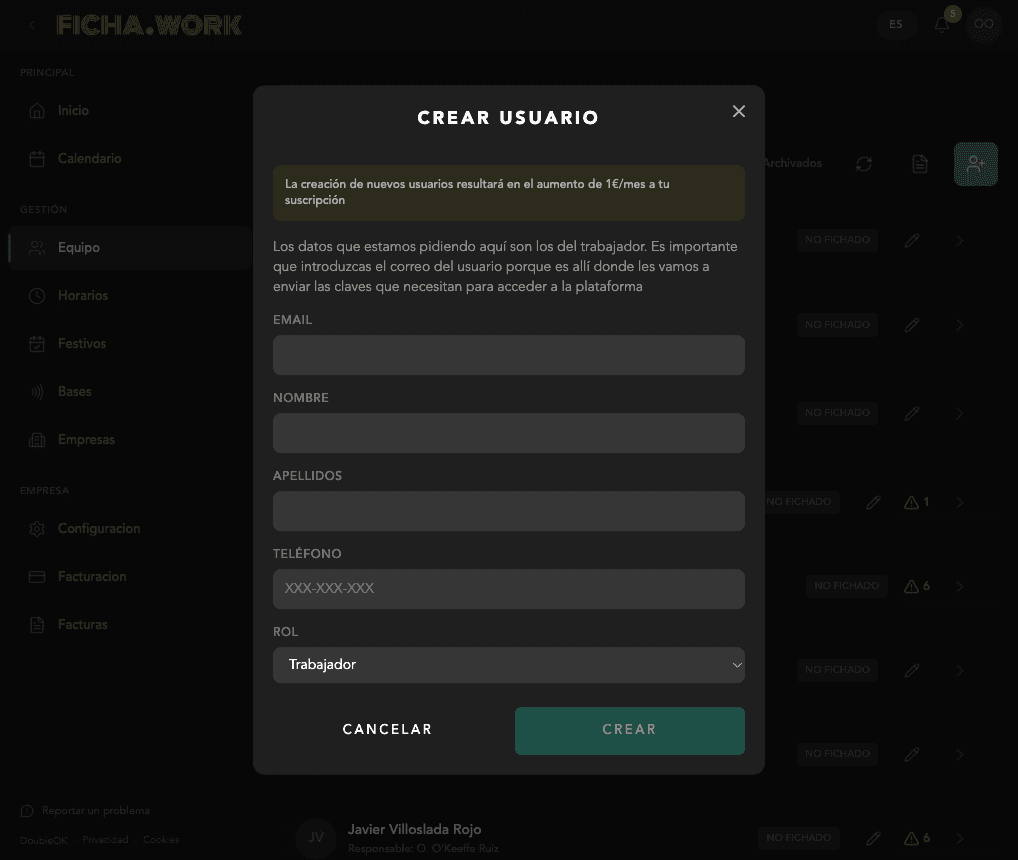This screenshot has width=1018, height=860.
Task: Click the back arrow beside the logo
Action: [32, 25]
